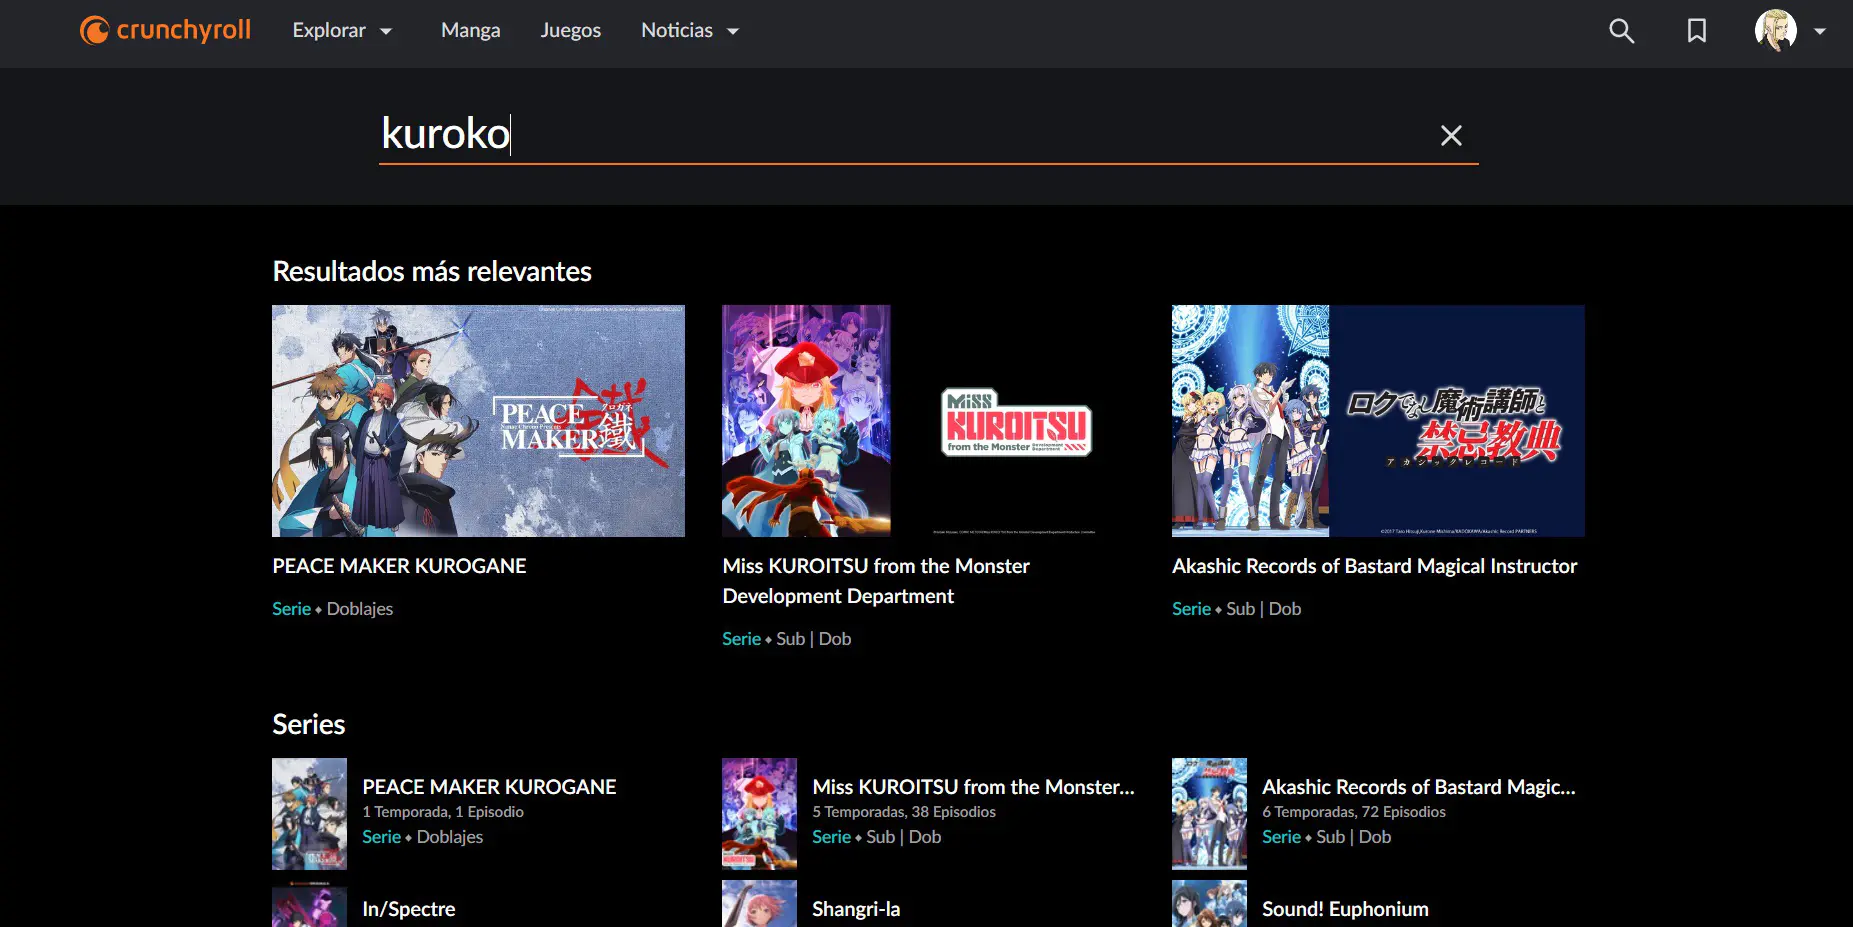Click Akashic Records of Bastard Magical Instructor title
Screen dimensions: 1853x927
click(1374, 566)
